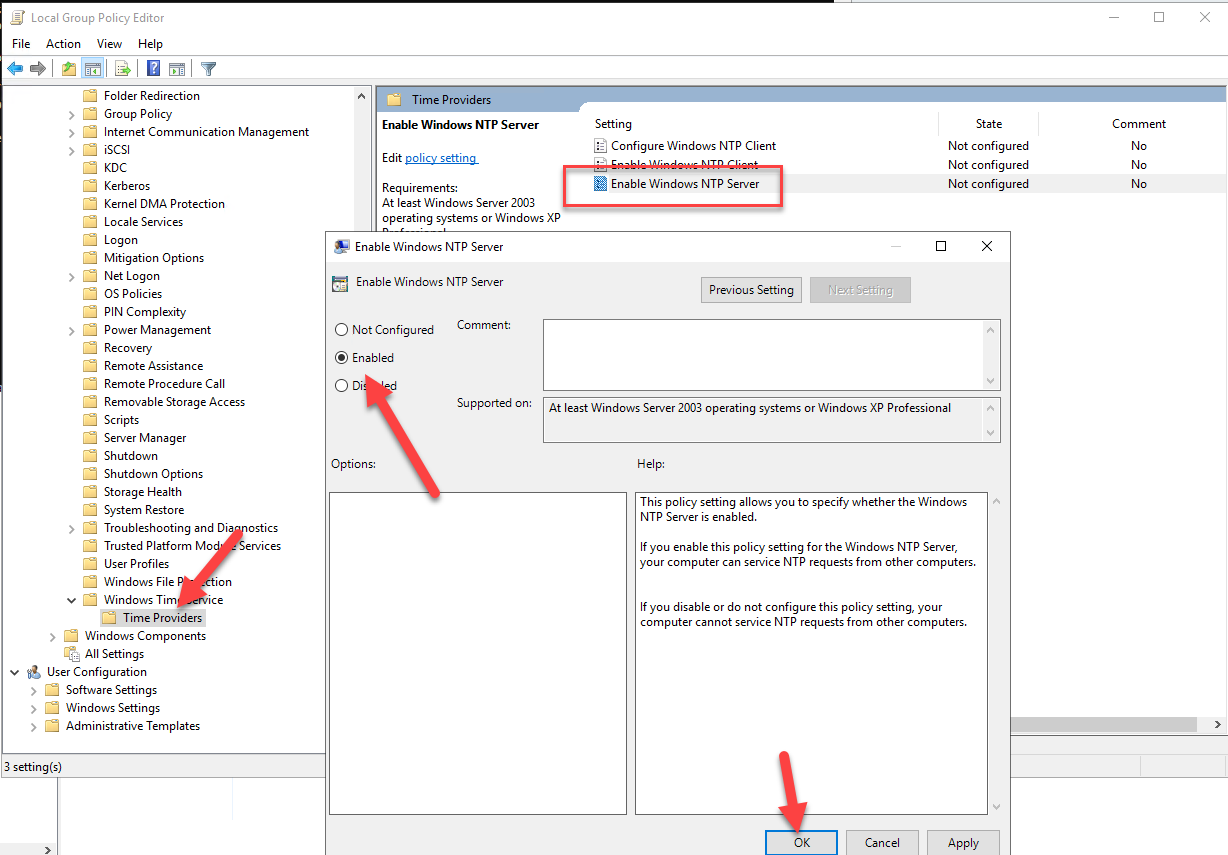
Task: Click the Filter funnel toolbar icon
Action: (x=208, y=69)
